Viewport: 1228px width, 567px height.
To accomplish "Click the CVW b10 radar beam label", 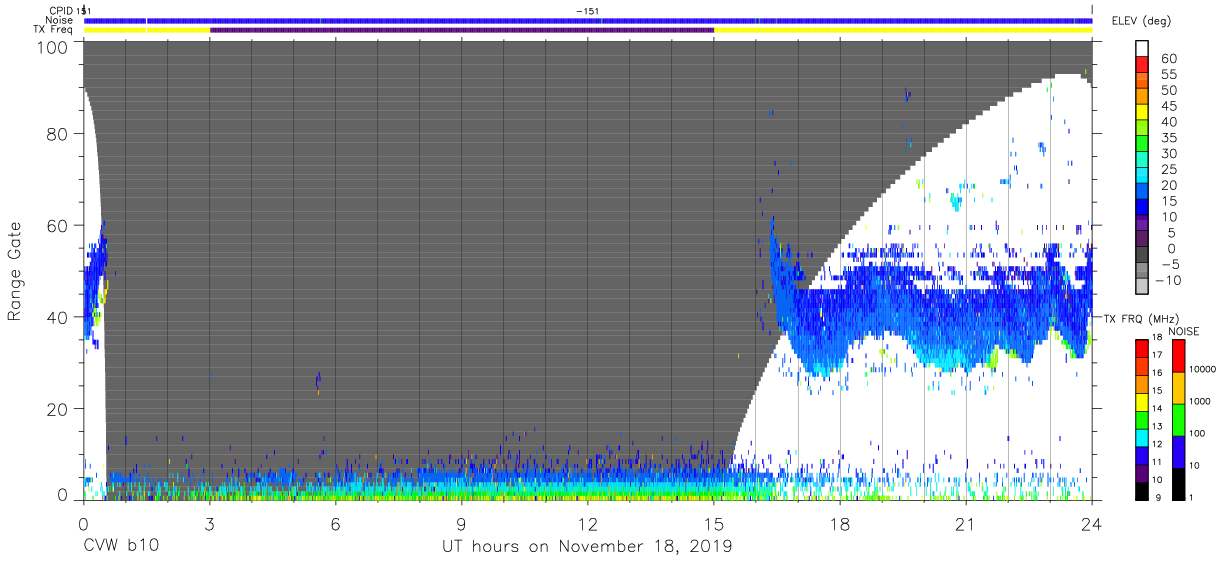I will pyautogui.click(x=120, y=547).
